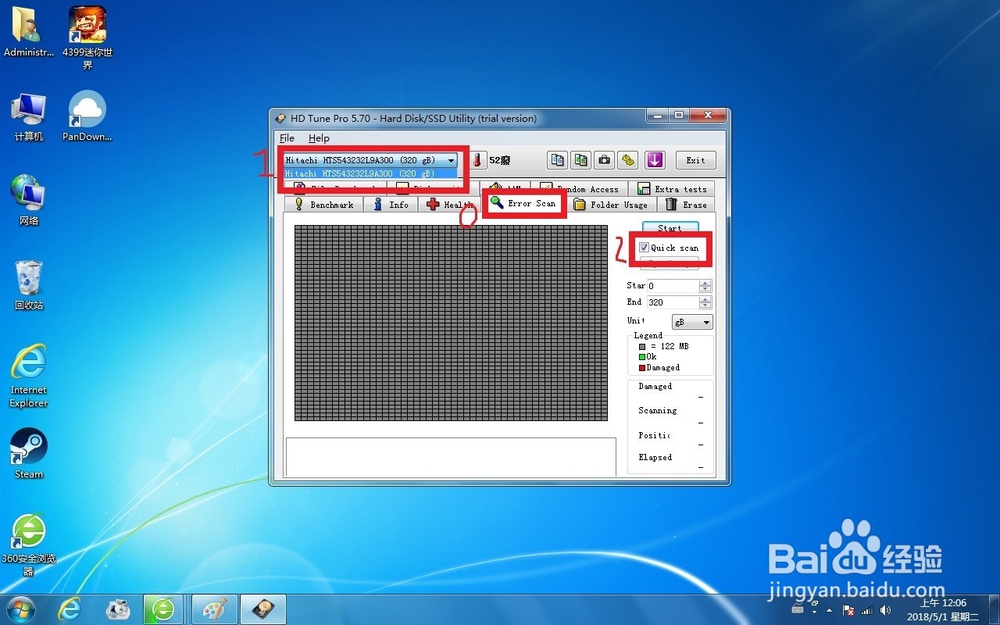This screenshot has height=625, width=1000.
Task: Switch to the Erase tab
Action: point(686,205)
